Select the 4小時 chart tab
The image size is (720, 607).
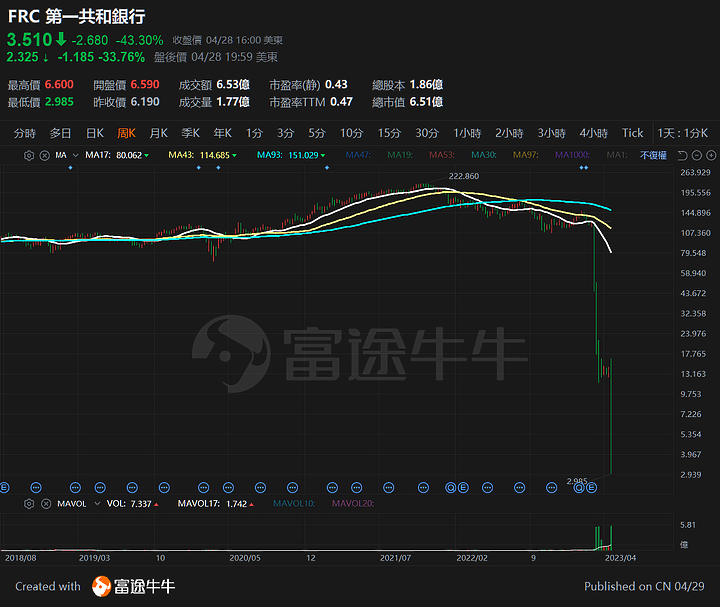click(594, 133)
